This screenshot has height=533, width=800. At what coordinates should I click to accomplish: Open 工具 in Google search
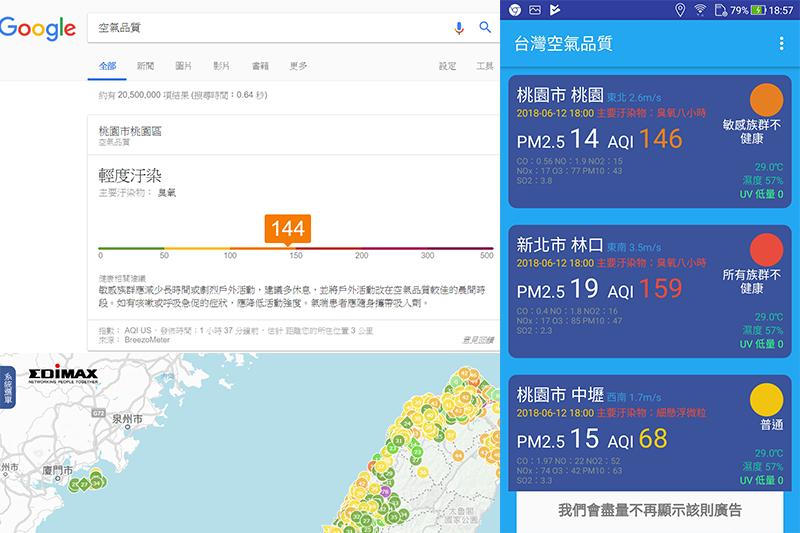point(485,66)
